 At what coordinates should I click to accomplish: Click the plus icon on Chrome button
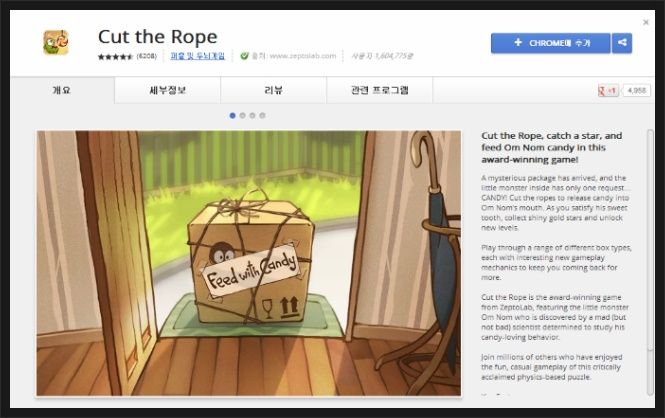(x=518, y=42)
